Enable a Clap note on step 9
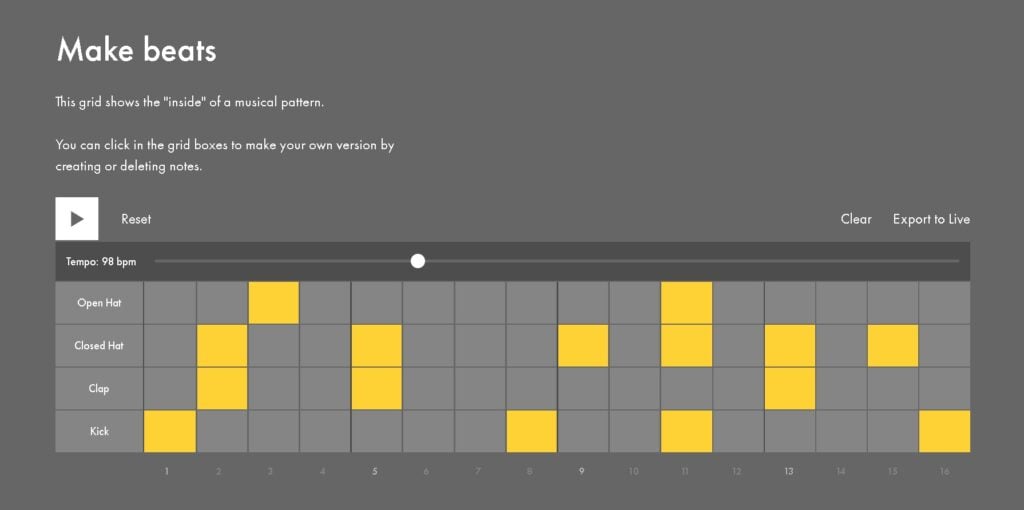Viewport: 1024px width, 510px height. pyautogui.click(x=583, y=388)
